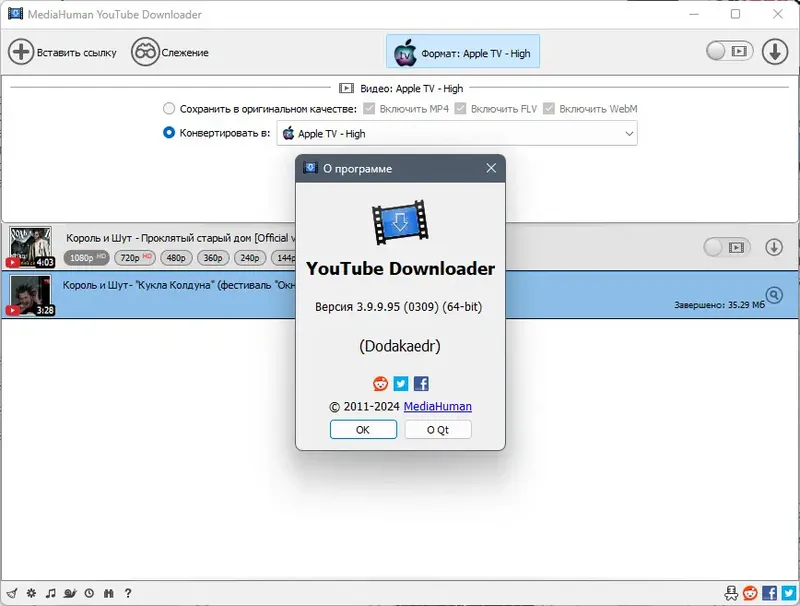
Task: Select the Король и Шут- Кукла Колдуна title
Action: [179, 285]
